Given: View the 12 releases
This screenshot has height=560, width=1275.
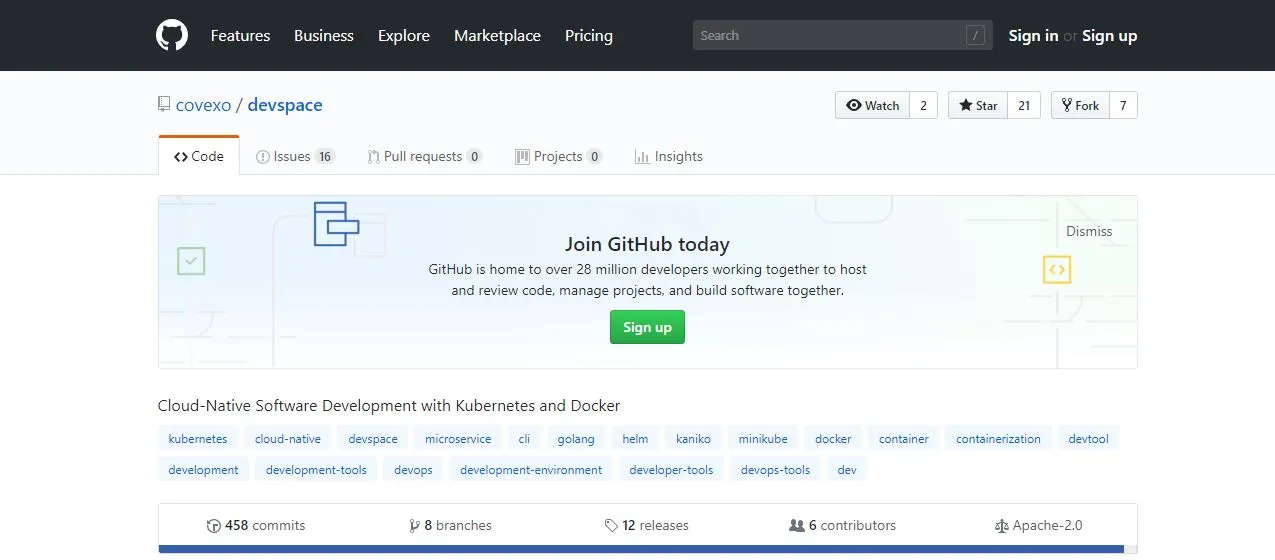Looking at the screenshot, I should pyautogui.click(x=646, y=526).
